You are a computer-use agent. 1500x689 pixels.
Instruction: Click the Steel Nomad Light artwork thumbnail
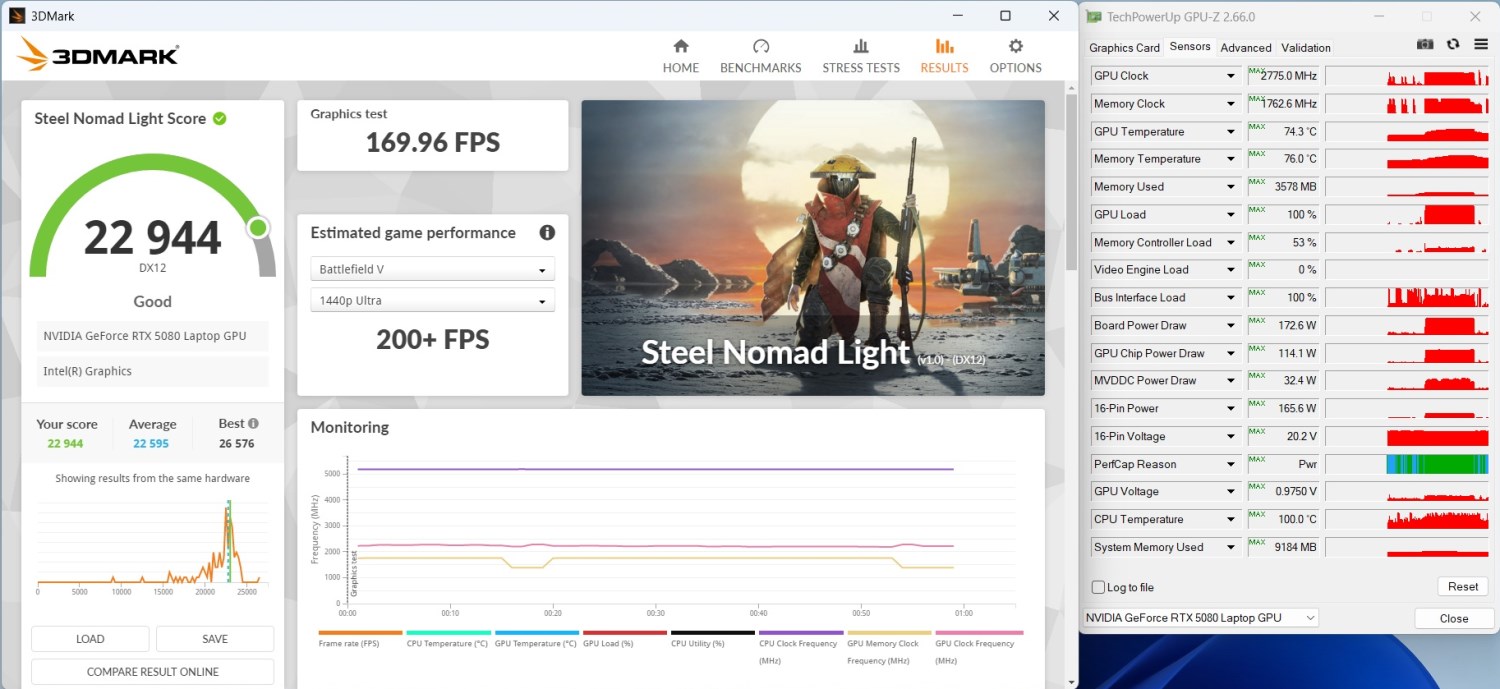pos(813,248)
